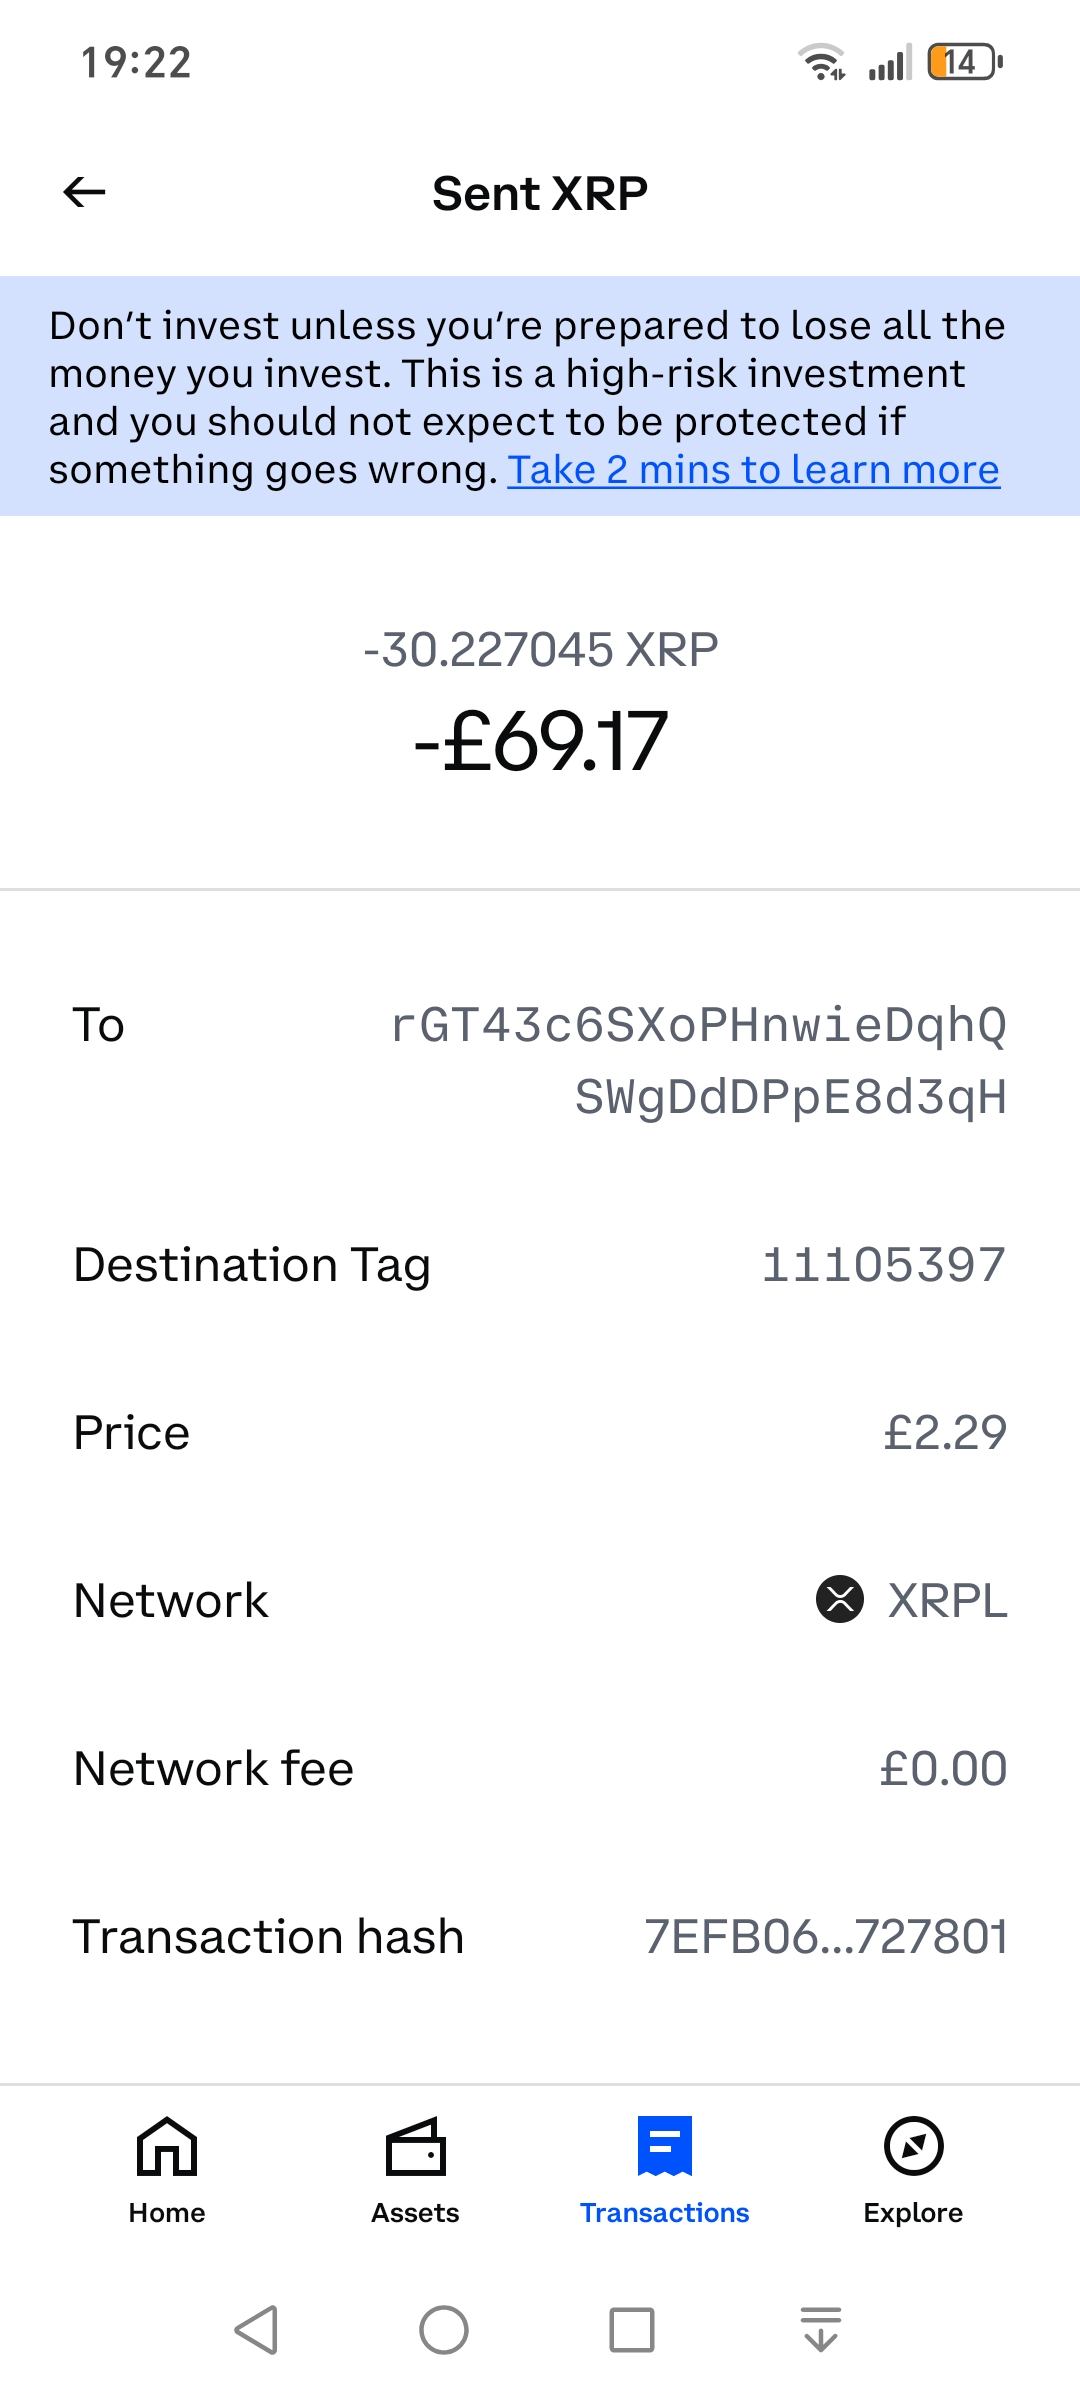1080x2388 pixels.
Task: Tap the Price value £2.29
Action: coord(945,1432)
